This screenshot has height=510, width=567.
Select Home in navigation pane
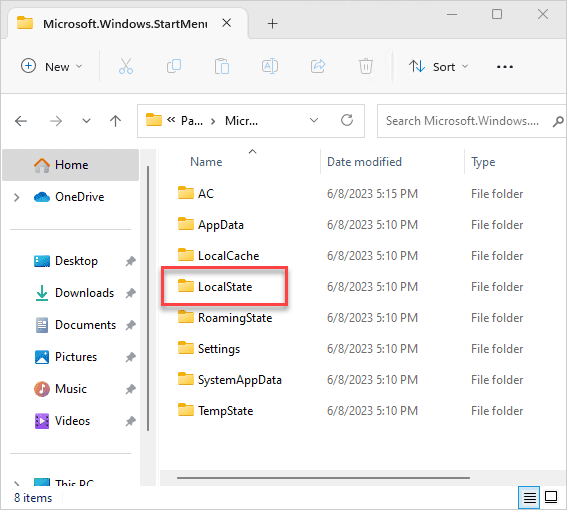tap(71, 165)
